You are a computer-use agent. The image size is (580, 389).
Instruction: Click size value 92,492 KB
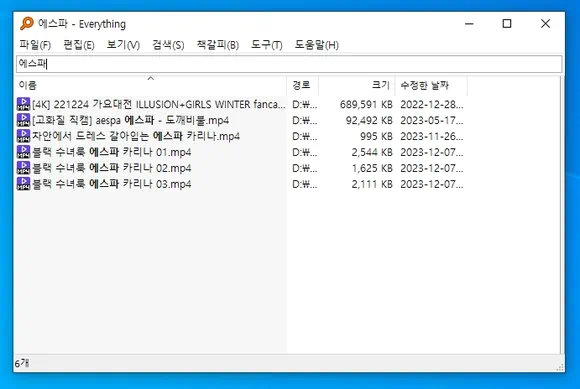tap(369, 121)
